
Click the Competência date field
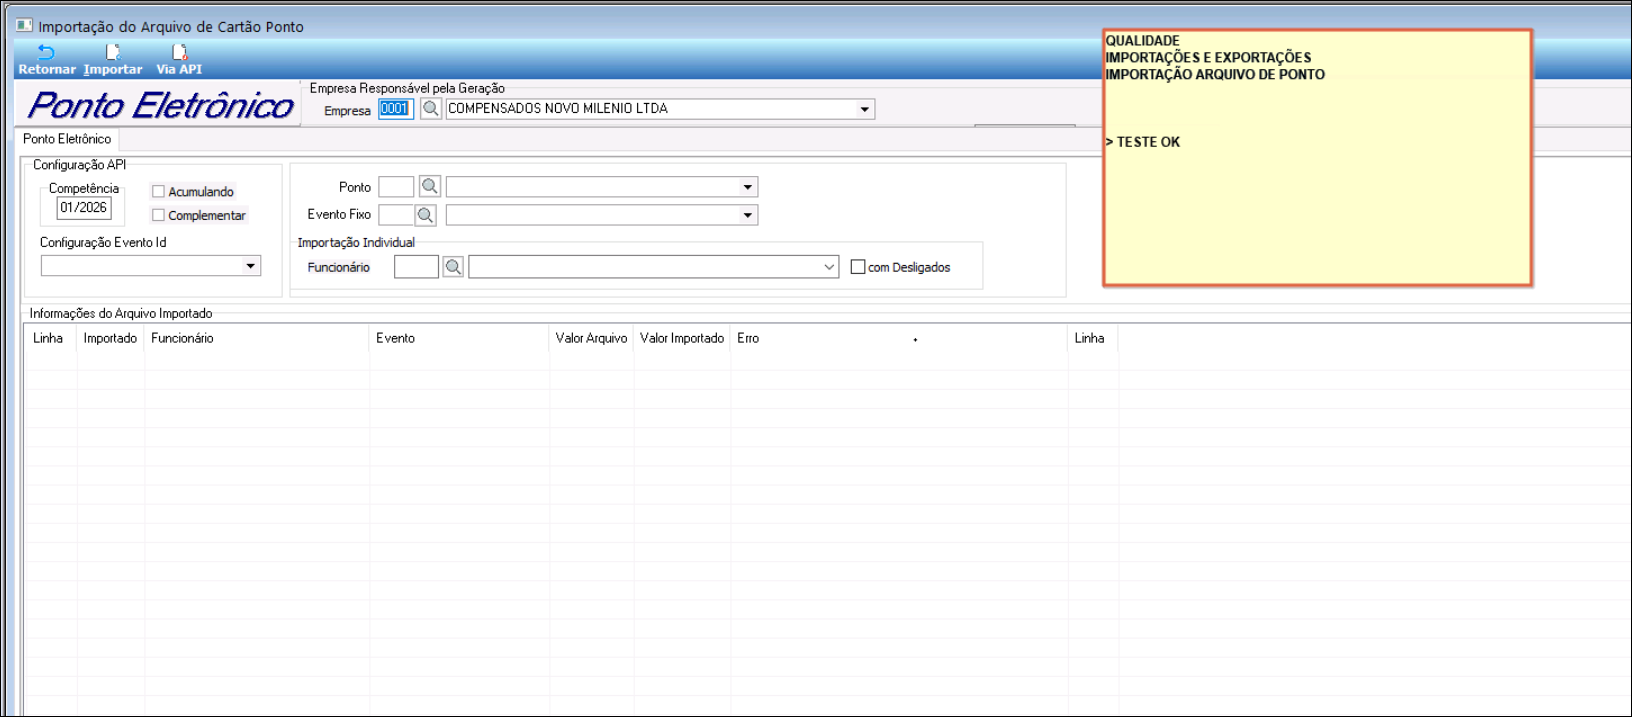84,208
